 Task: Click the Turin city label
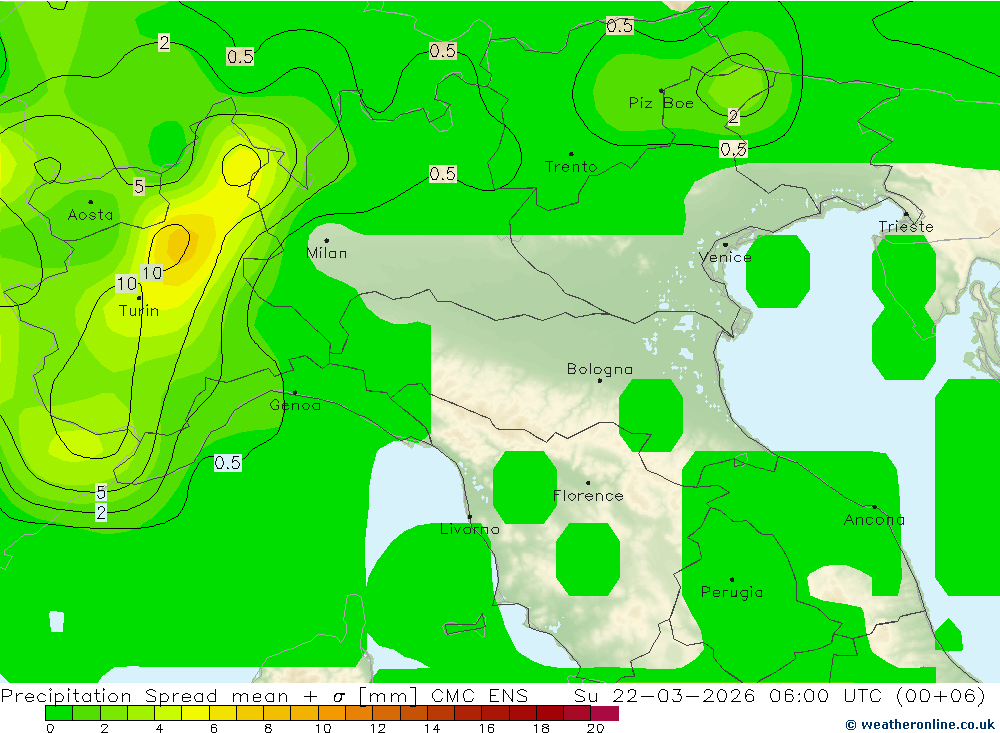coord(138,311)
